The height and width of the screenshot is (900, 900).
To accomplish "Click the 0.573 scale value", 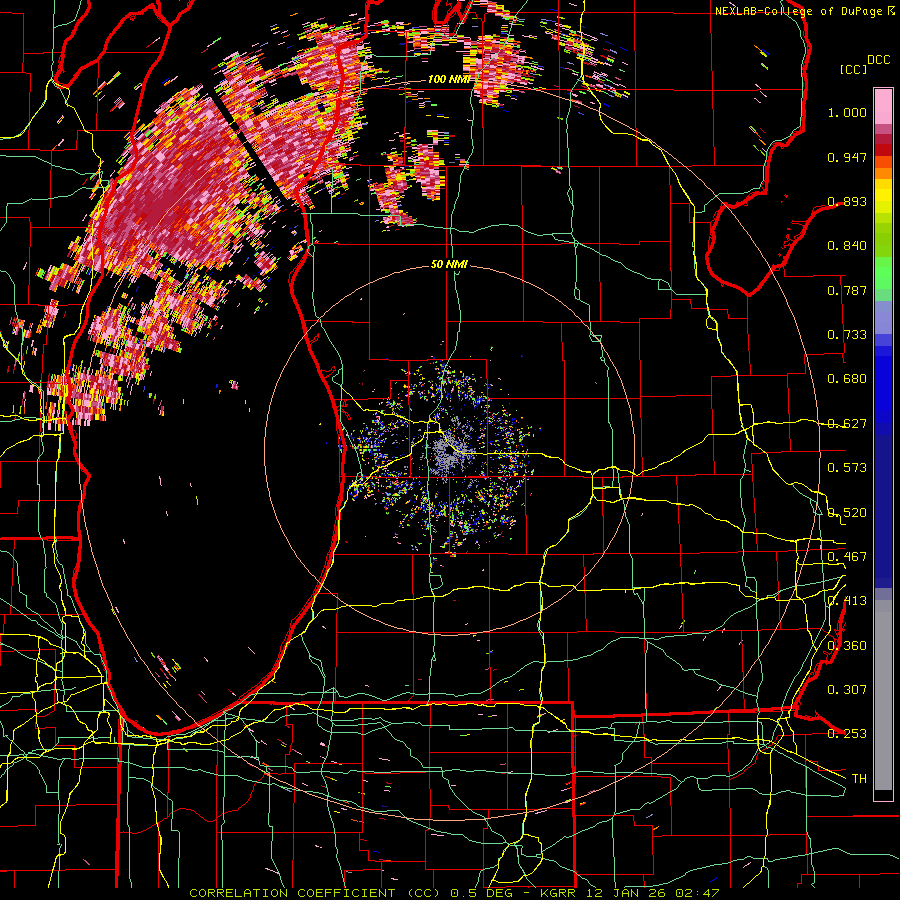I will [847, 468].
